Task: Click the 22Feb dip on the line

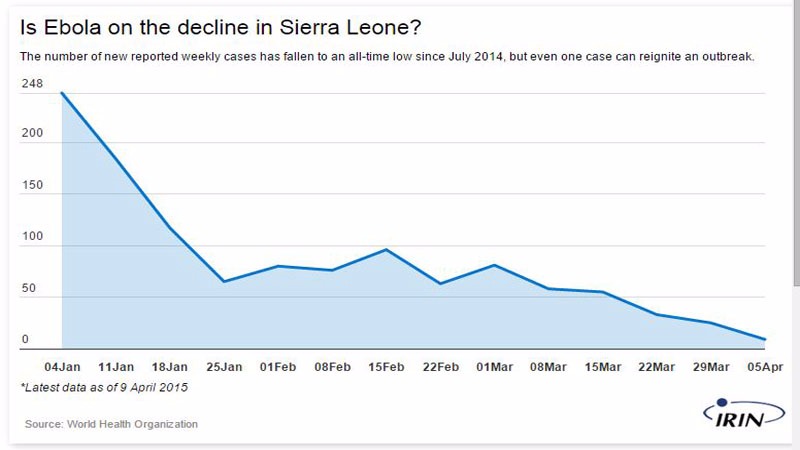Action: 440,283
